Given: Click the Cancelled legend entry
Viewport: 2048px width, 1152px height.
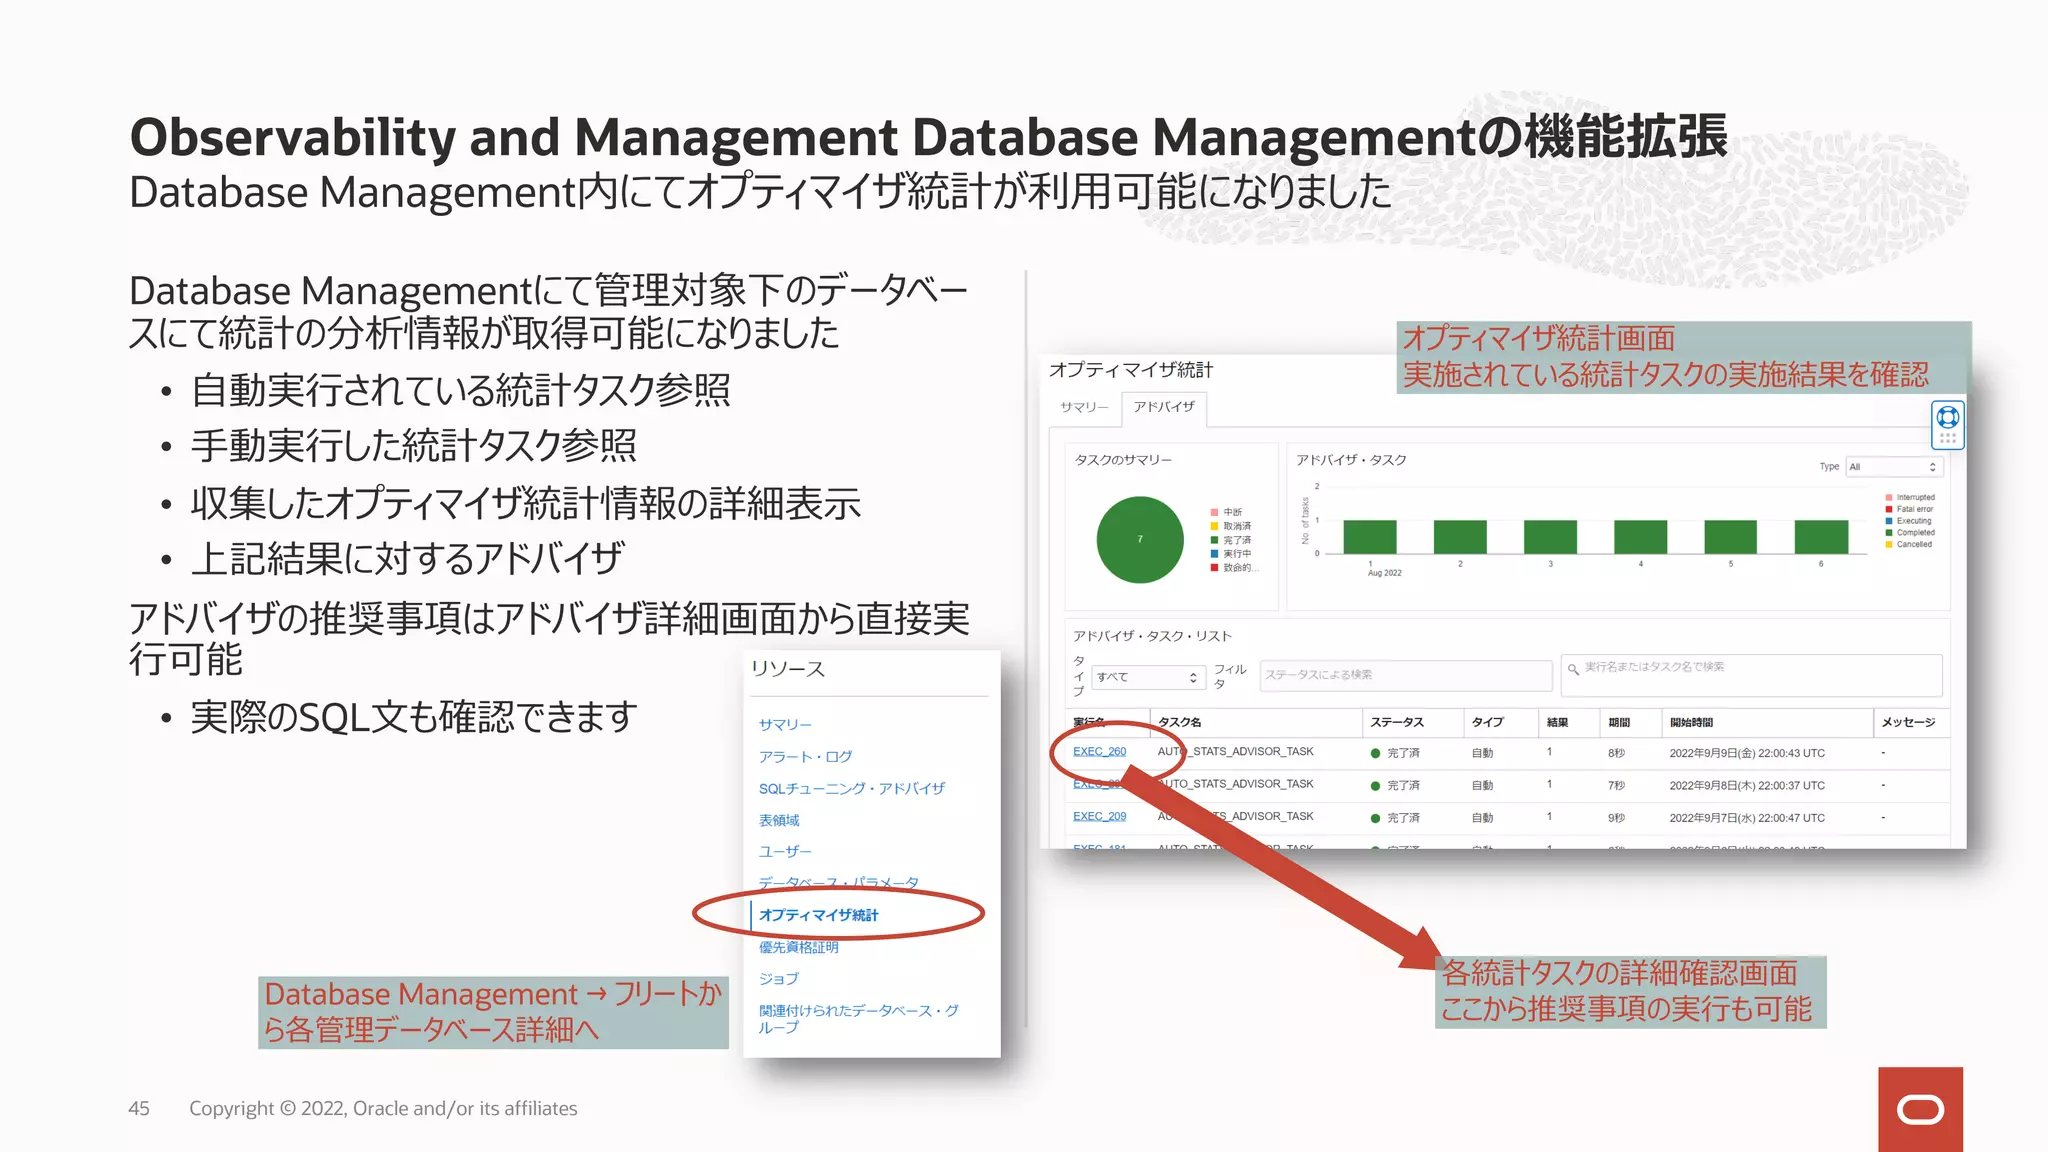Looking at the screenshot, I should pos(1908,544).
